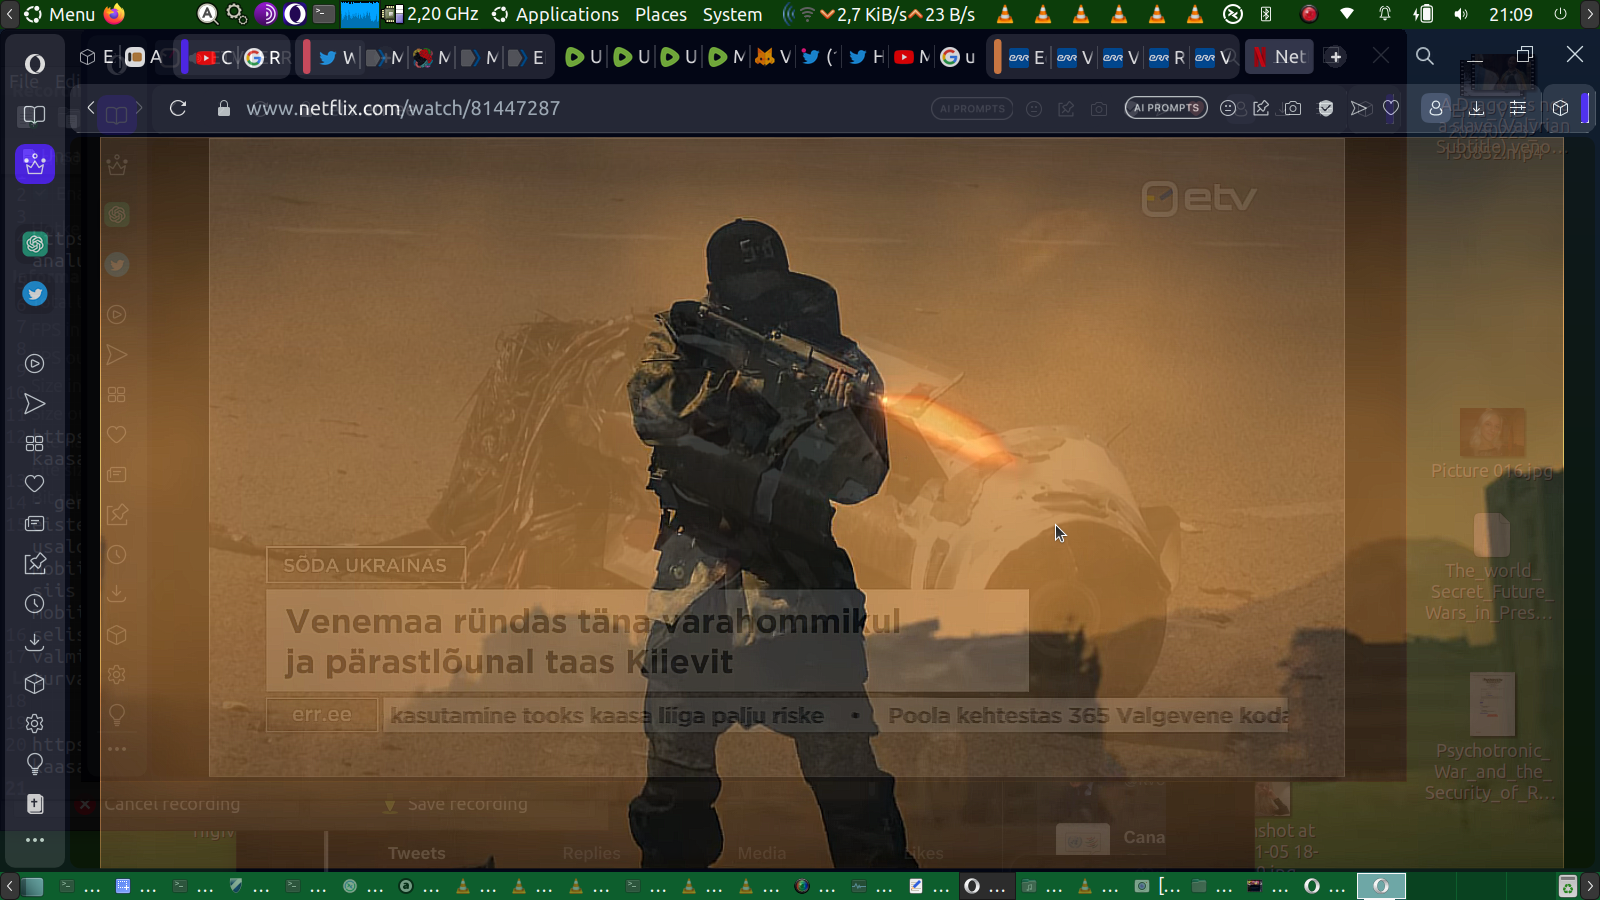
Task: Open the emoji reaction icon in address bar
Action: tap(1228, 108)
